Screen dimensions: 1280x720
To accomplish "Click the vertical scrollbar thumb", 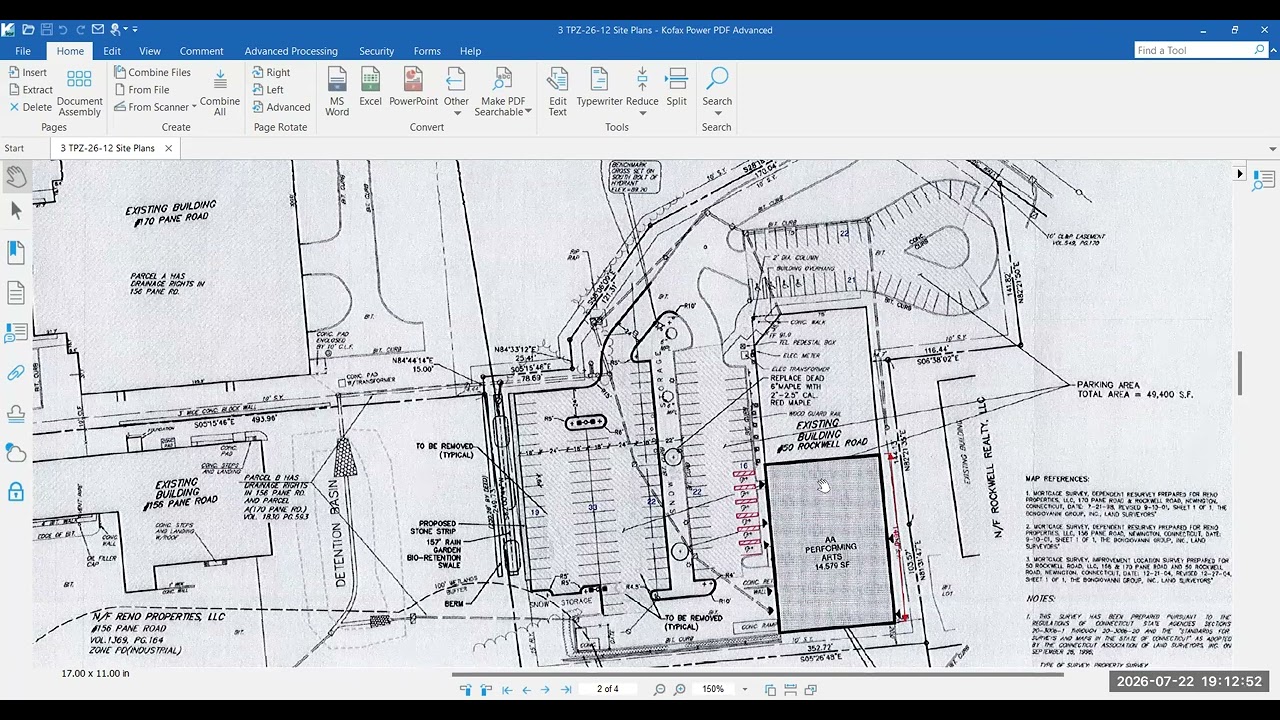I will [x=1240, y=372].
